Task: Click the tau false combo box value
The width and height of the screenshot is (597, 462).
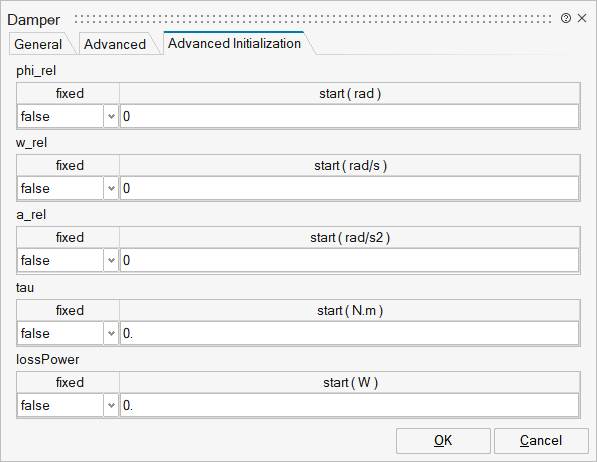Action: click(61, 334)
